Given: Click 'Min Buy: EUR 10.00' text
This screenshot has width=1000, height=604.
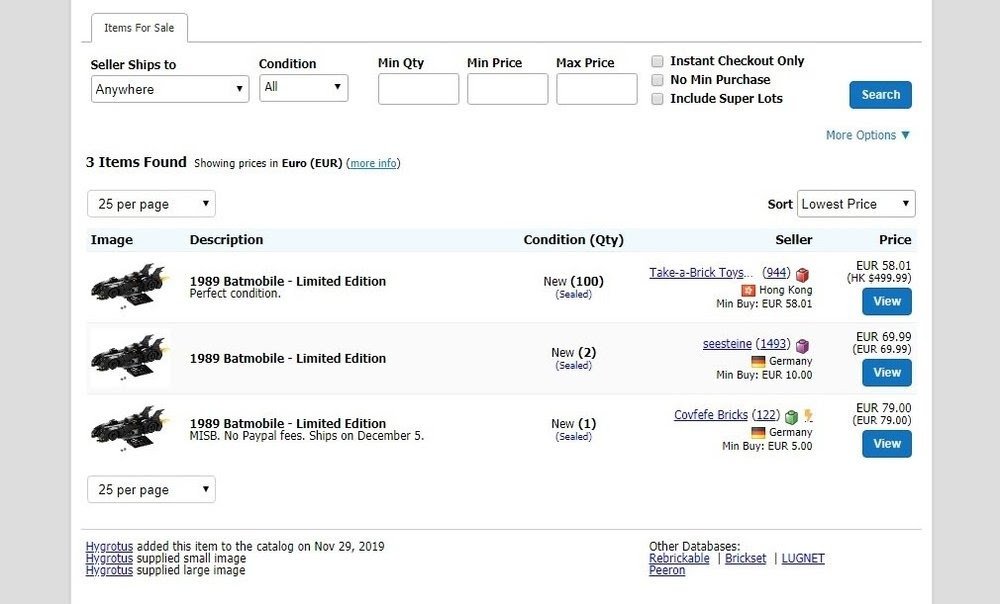Looking at the screenshot, I should click(764, 375).
